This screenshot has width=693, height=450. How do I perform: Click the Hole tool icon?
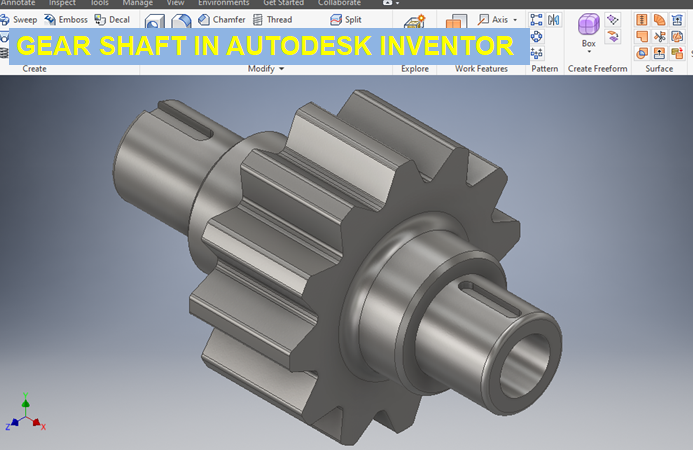[x=155, y=21]
